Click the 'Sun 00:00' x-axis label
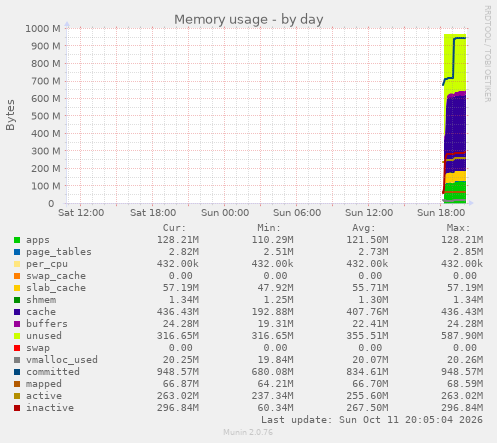 click(x=225, y=213)
